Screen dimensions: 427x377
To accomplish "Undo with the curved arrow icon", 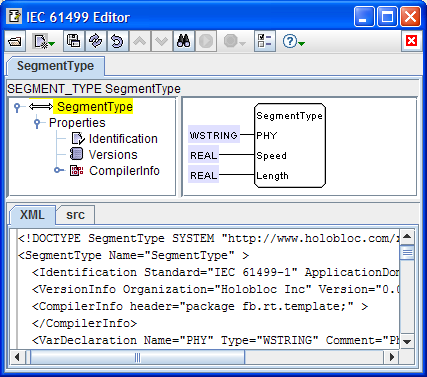I will click(117, 41).
